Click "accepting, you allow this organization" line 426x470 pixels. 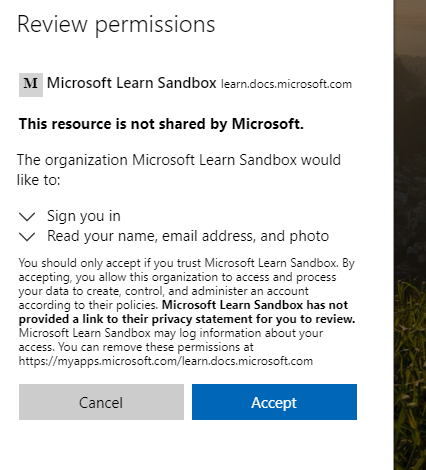point(177,277)
